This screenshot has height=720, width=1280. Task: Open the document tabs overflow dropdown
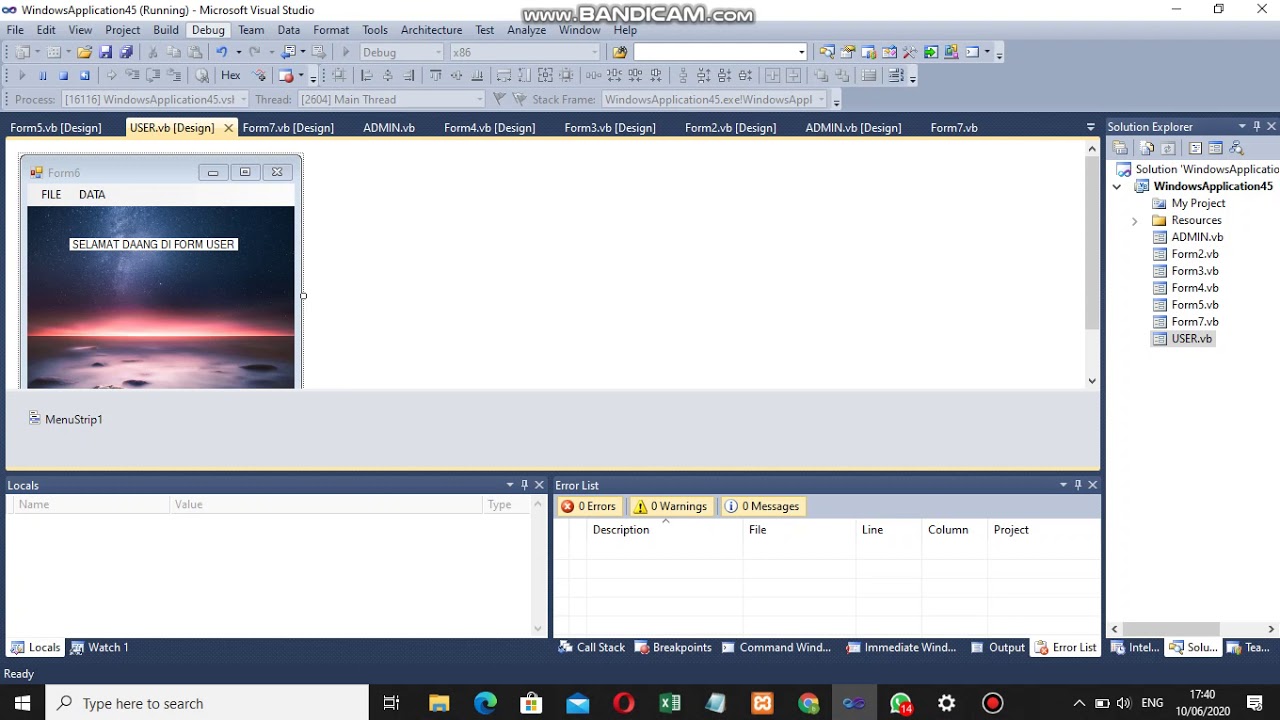click(1090, 127)
